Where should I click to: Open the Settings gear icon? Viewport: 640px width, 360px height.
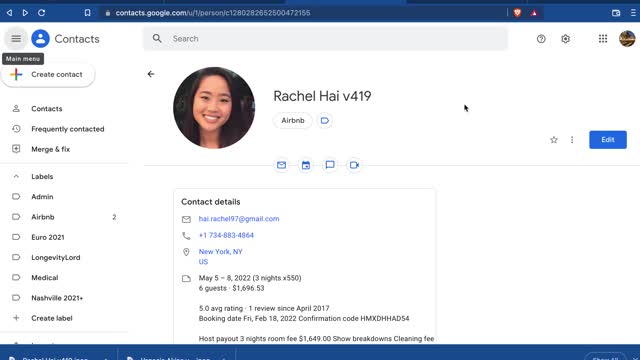pos(565,39)
